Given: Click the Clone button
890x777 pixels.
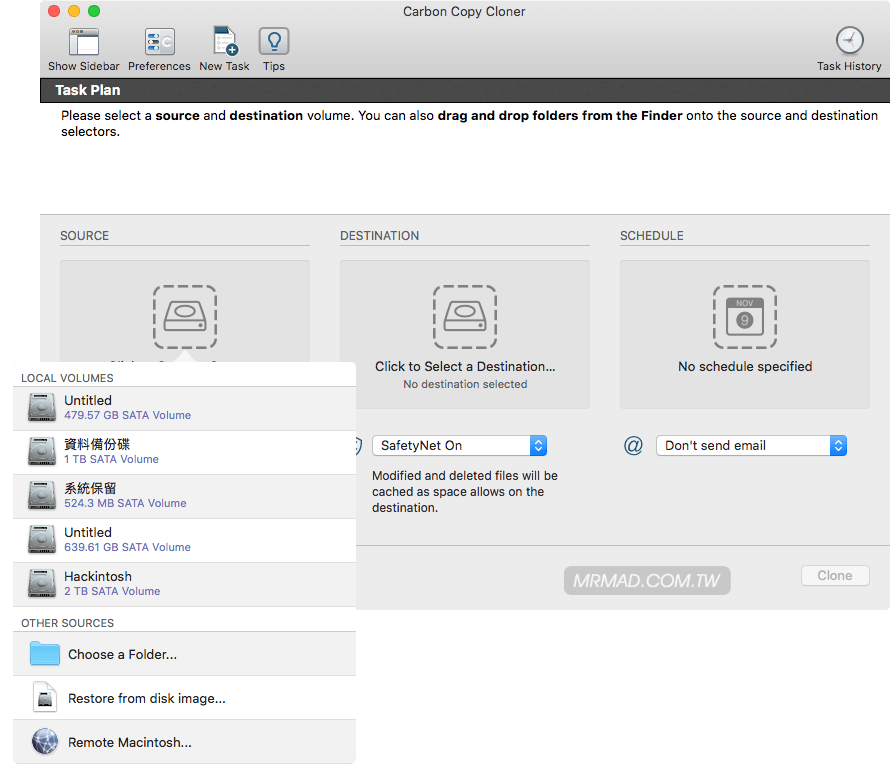Looking at the screenshot, I should click(835, 576).
